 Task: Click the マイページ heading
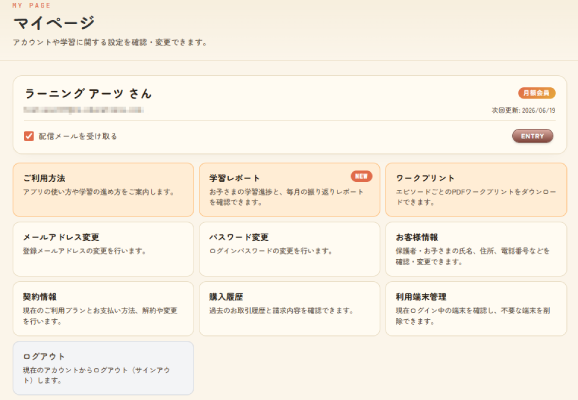pyautogui.click(x=54, y=23)
